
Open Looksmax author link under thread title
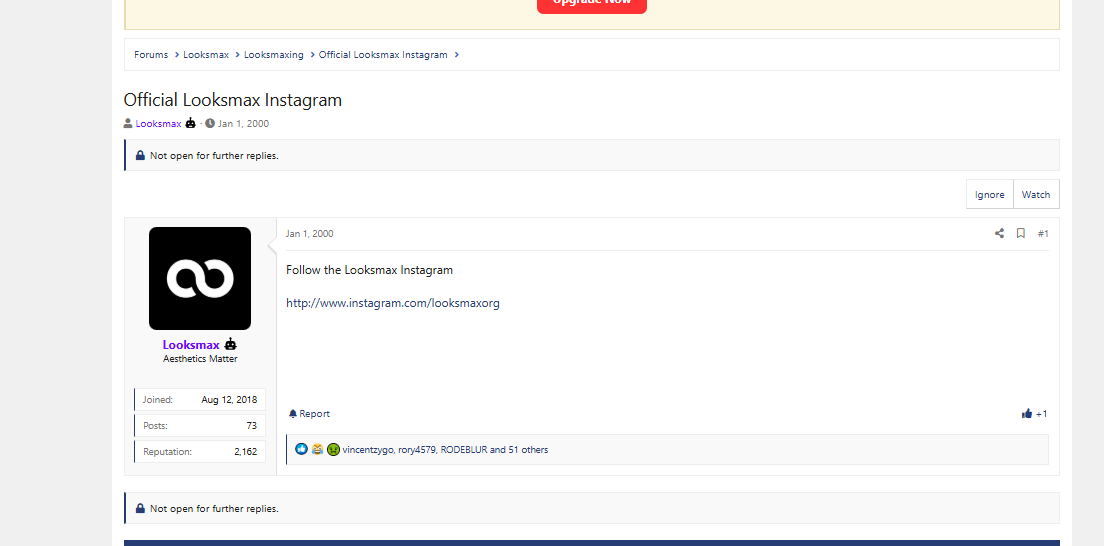coord(158,123)
